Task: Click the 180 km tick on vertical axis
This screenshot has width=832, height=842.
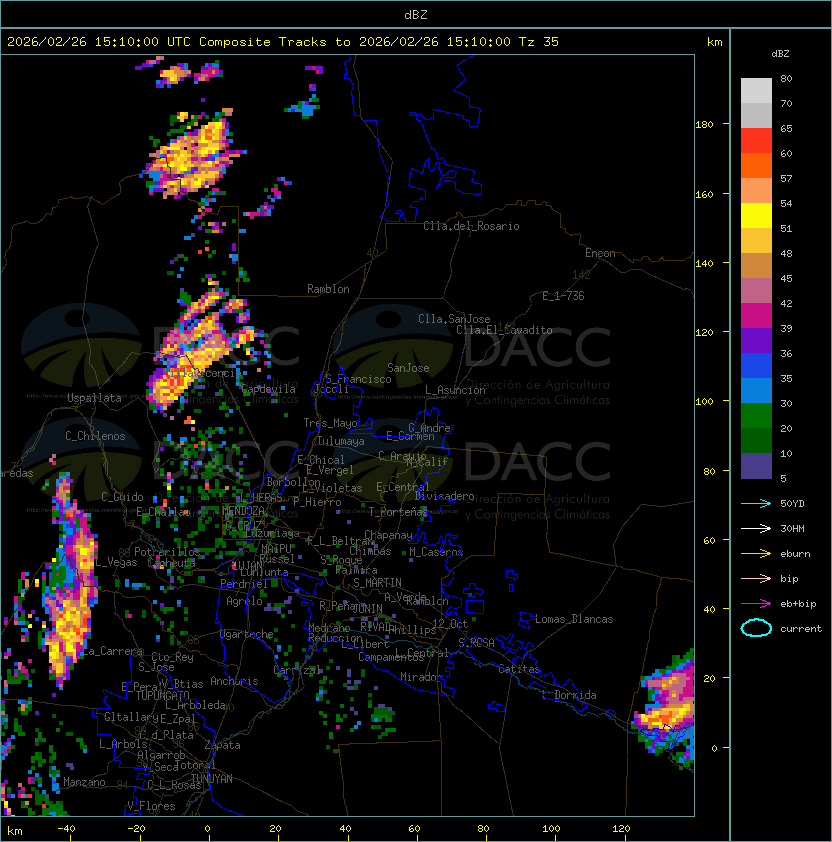Action: pos(704,125)
